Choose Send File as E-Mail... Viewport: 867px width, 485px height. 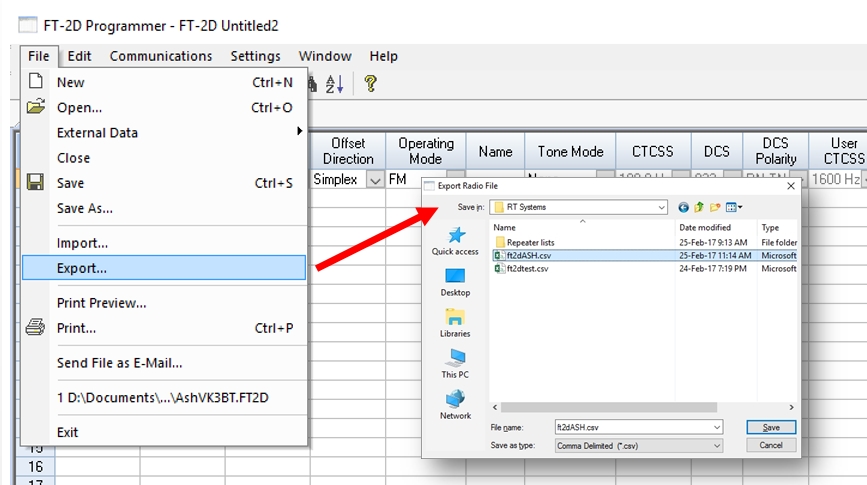164,363
